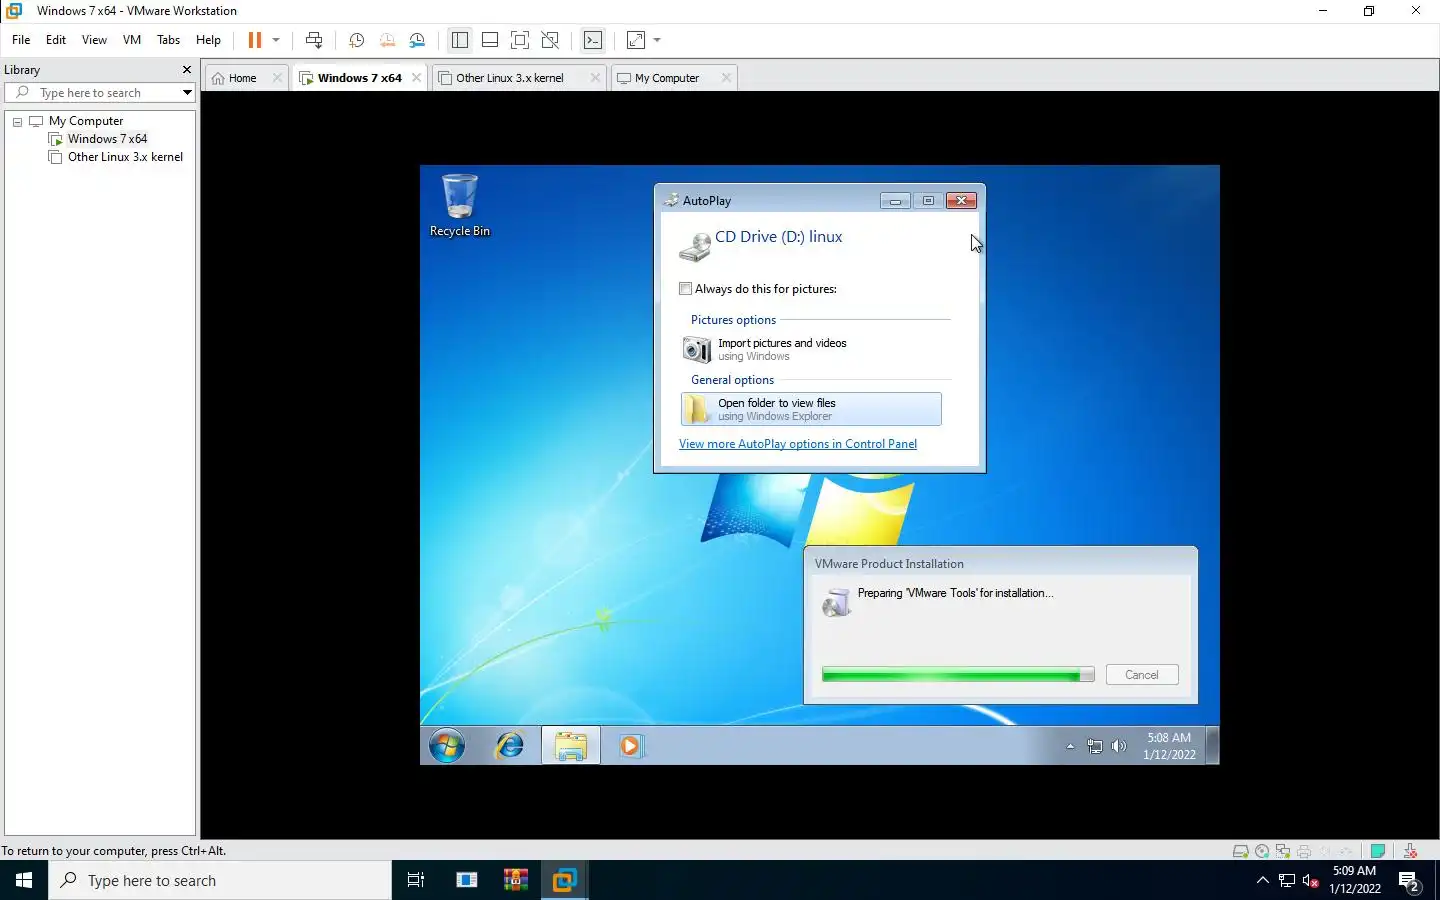Select My Computer in the library tree
The width and height of the screenshot is (1440, 900).
(x=86, y=121)
